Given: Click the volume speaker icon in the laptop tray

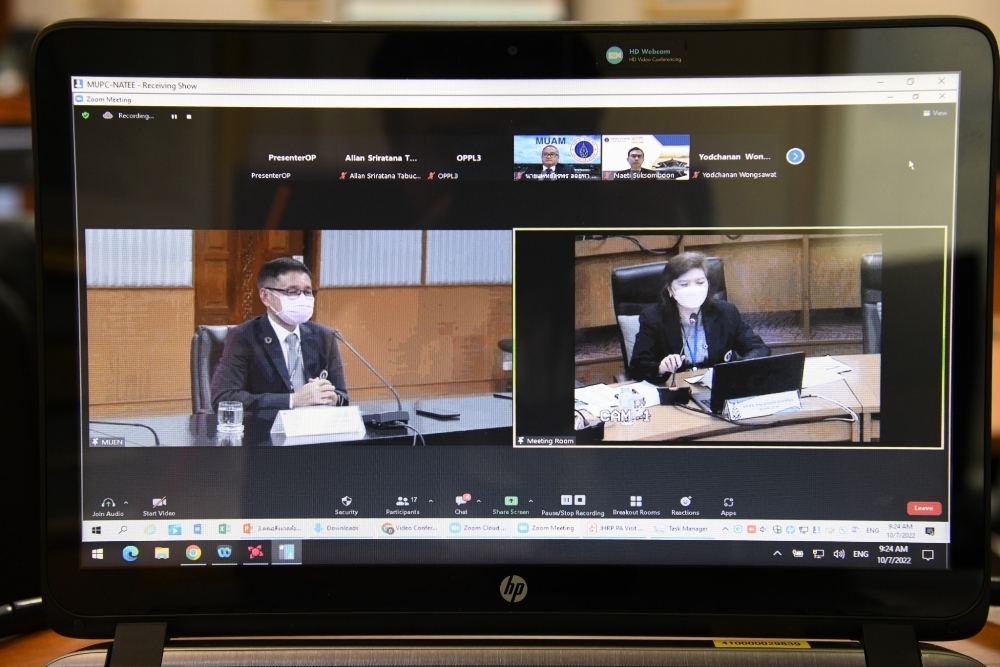Looking at the screenshot, I should tap(839, 554).
